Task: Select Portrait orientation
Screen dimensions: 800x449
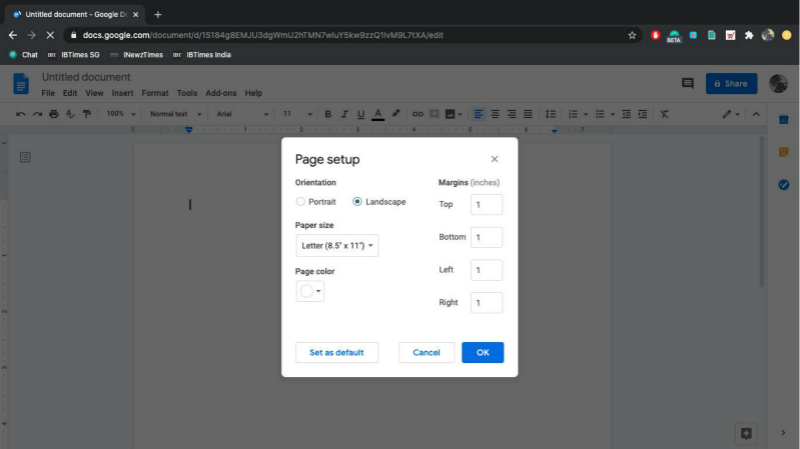Action: [301, 202]
